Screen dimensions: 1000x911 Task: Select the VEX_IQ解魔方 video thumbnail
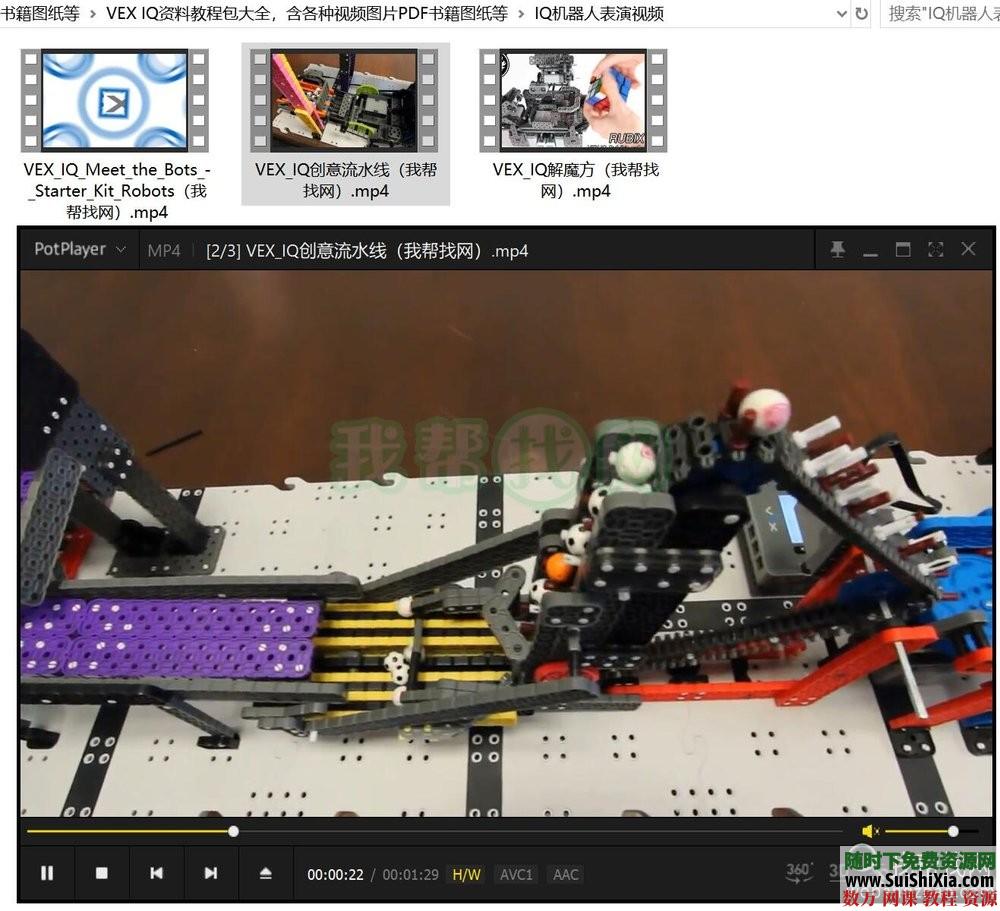coord(574,102)
